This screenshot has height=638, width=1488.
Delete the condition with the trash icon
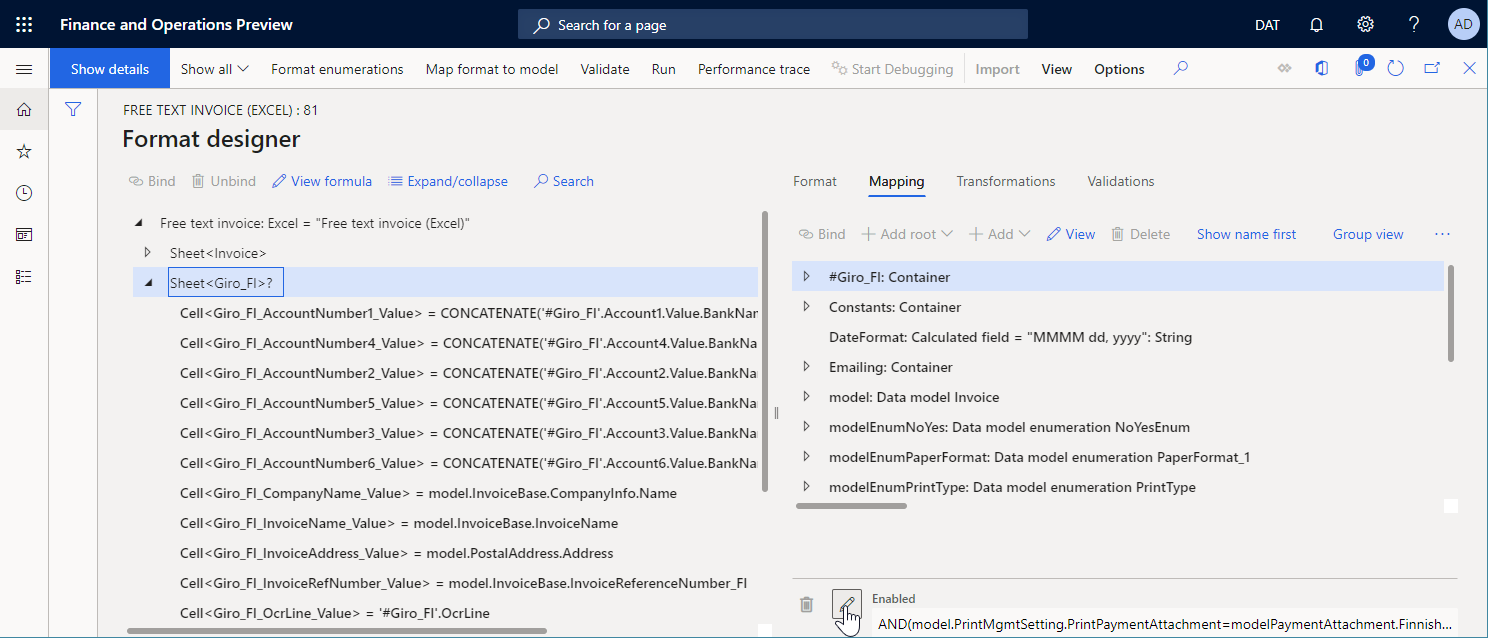point(806,604)
